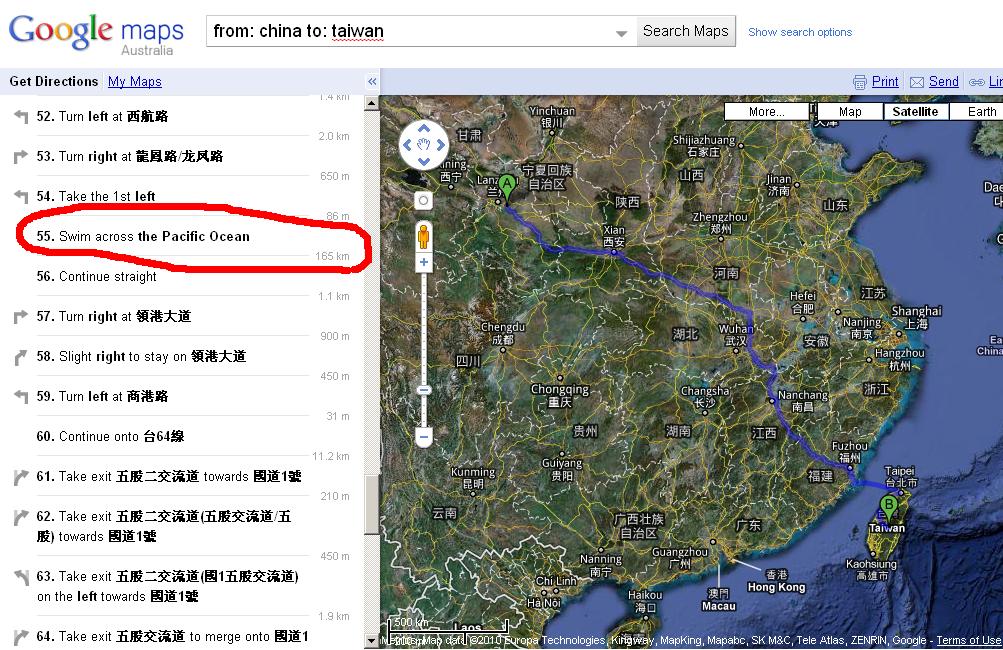
Task: Click slight-left arrow icon of step 63
Action: click(21, 577)
